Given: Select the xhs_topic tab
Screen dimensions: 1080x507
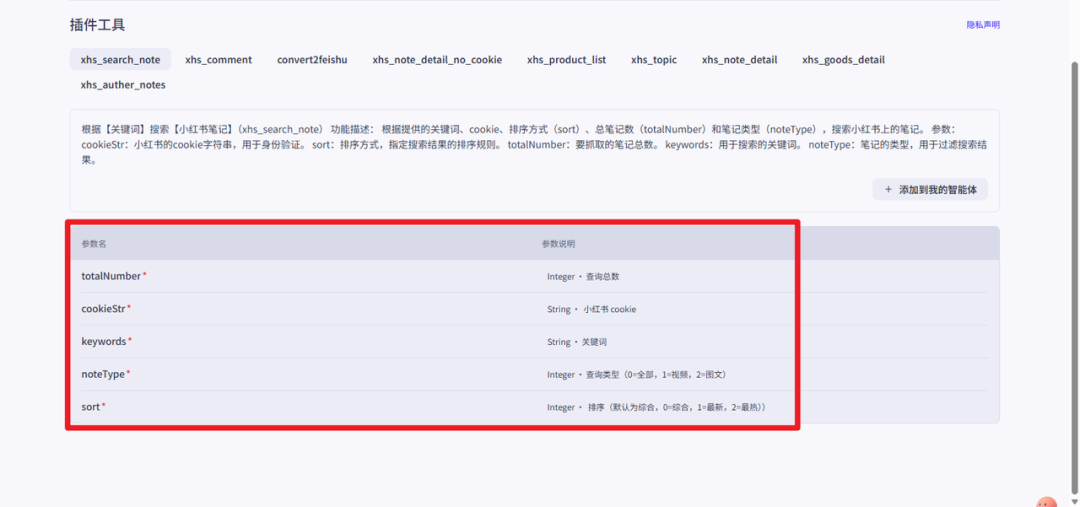Looking at the screenshot, I should coord(654,60).
